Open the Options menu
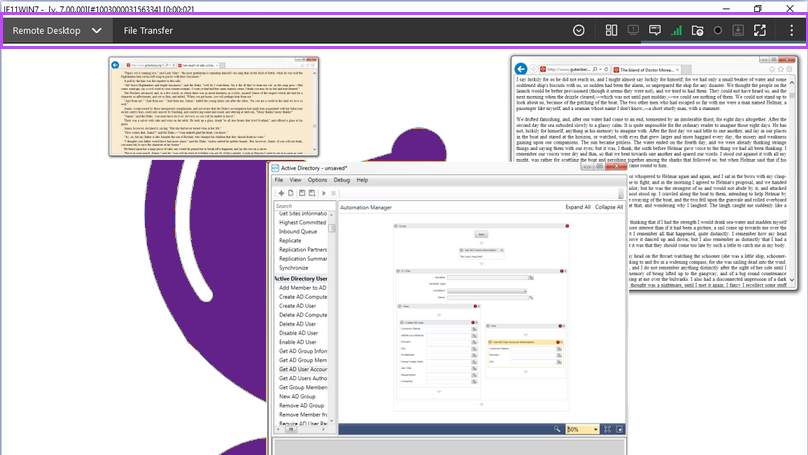 tap(316, 180)
